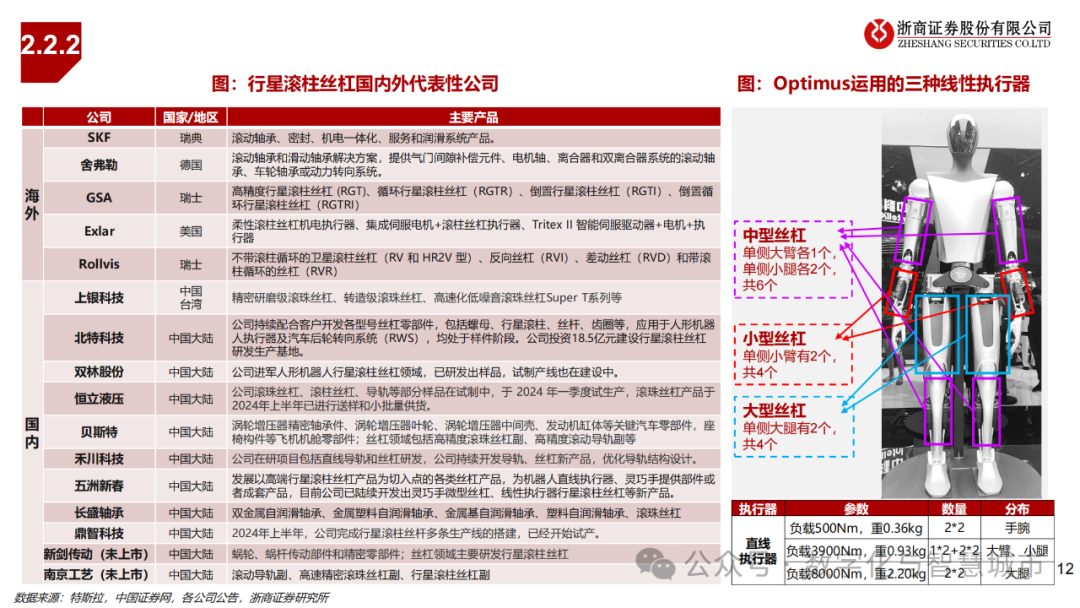Select the cell 负载500Nm，重0.36kg
This screenshot has height=608, width=1080.
coord(856,528)
